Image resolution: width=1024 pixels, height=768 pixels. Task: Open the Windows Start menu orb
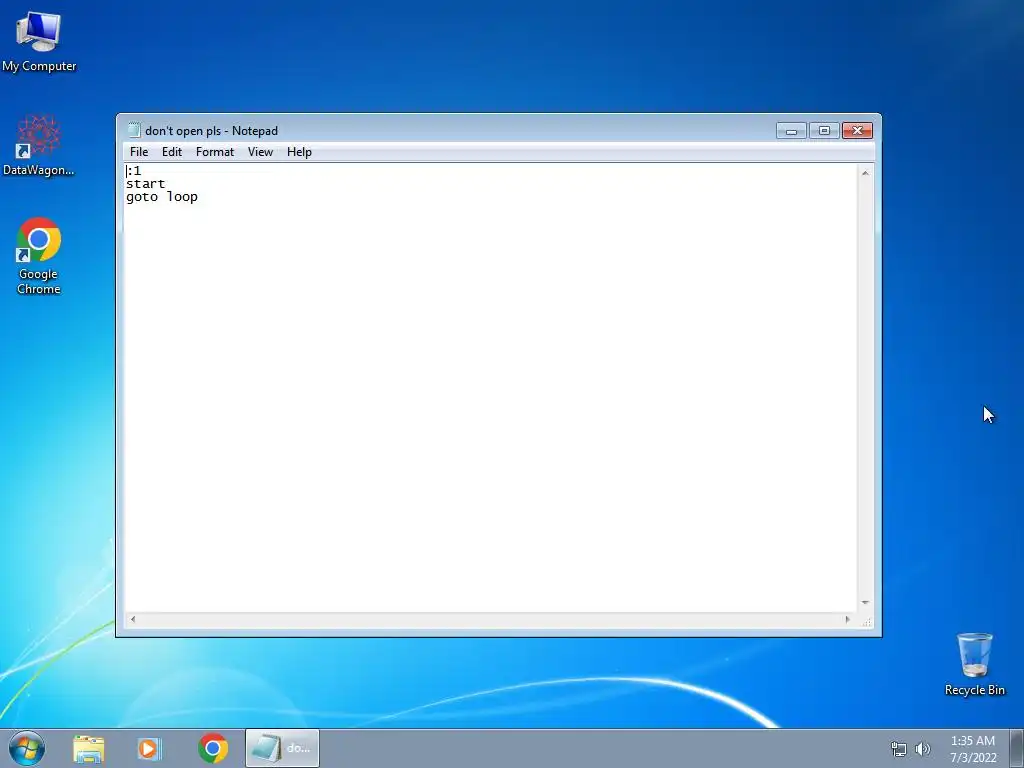click(27, 748)
